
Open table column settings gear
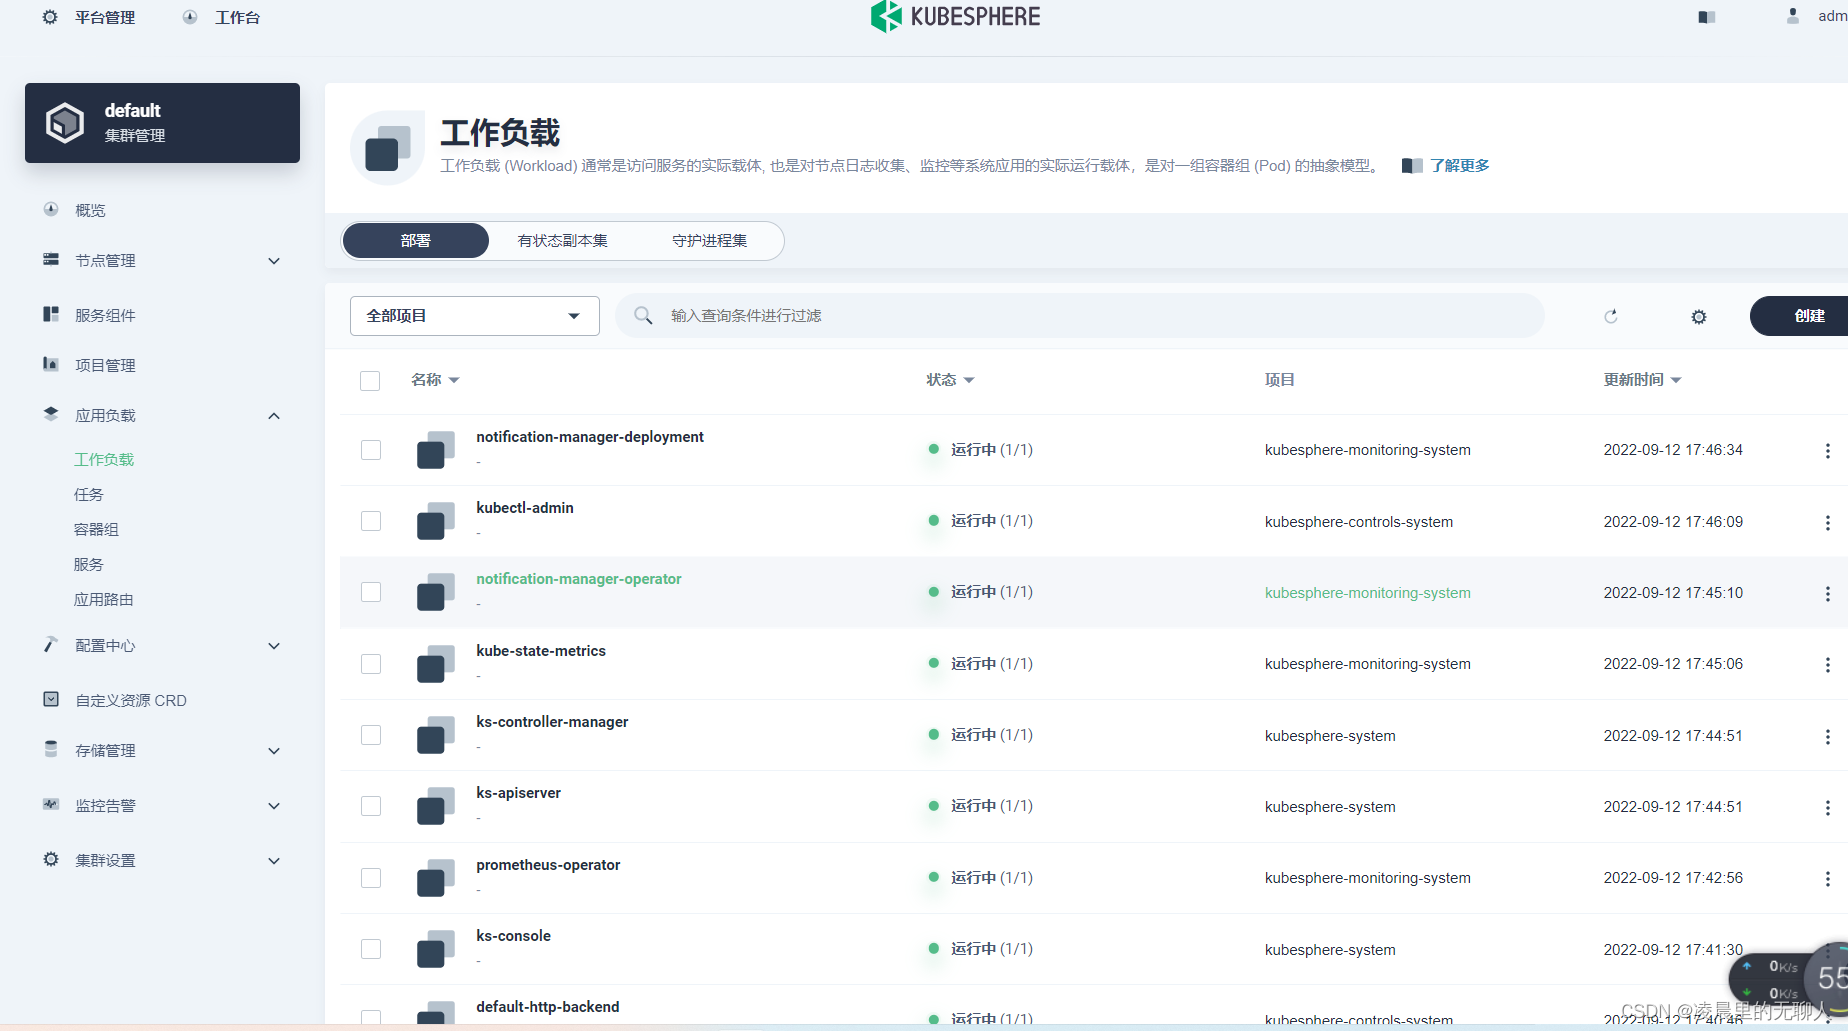coord(1699,317)
